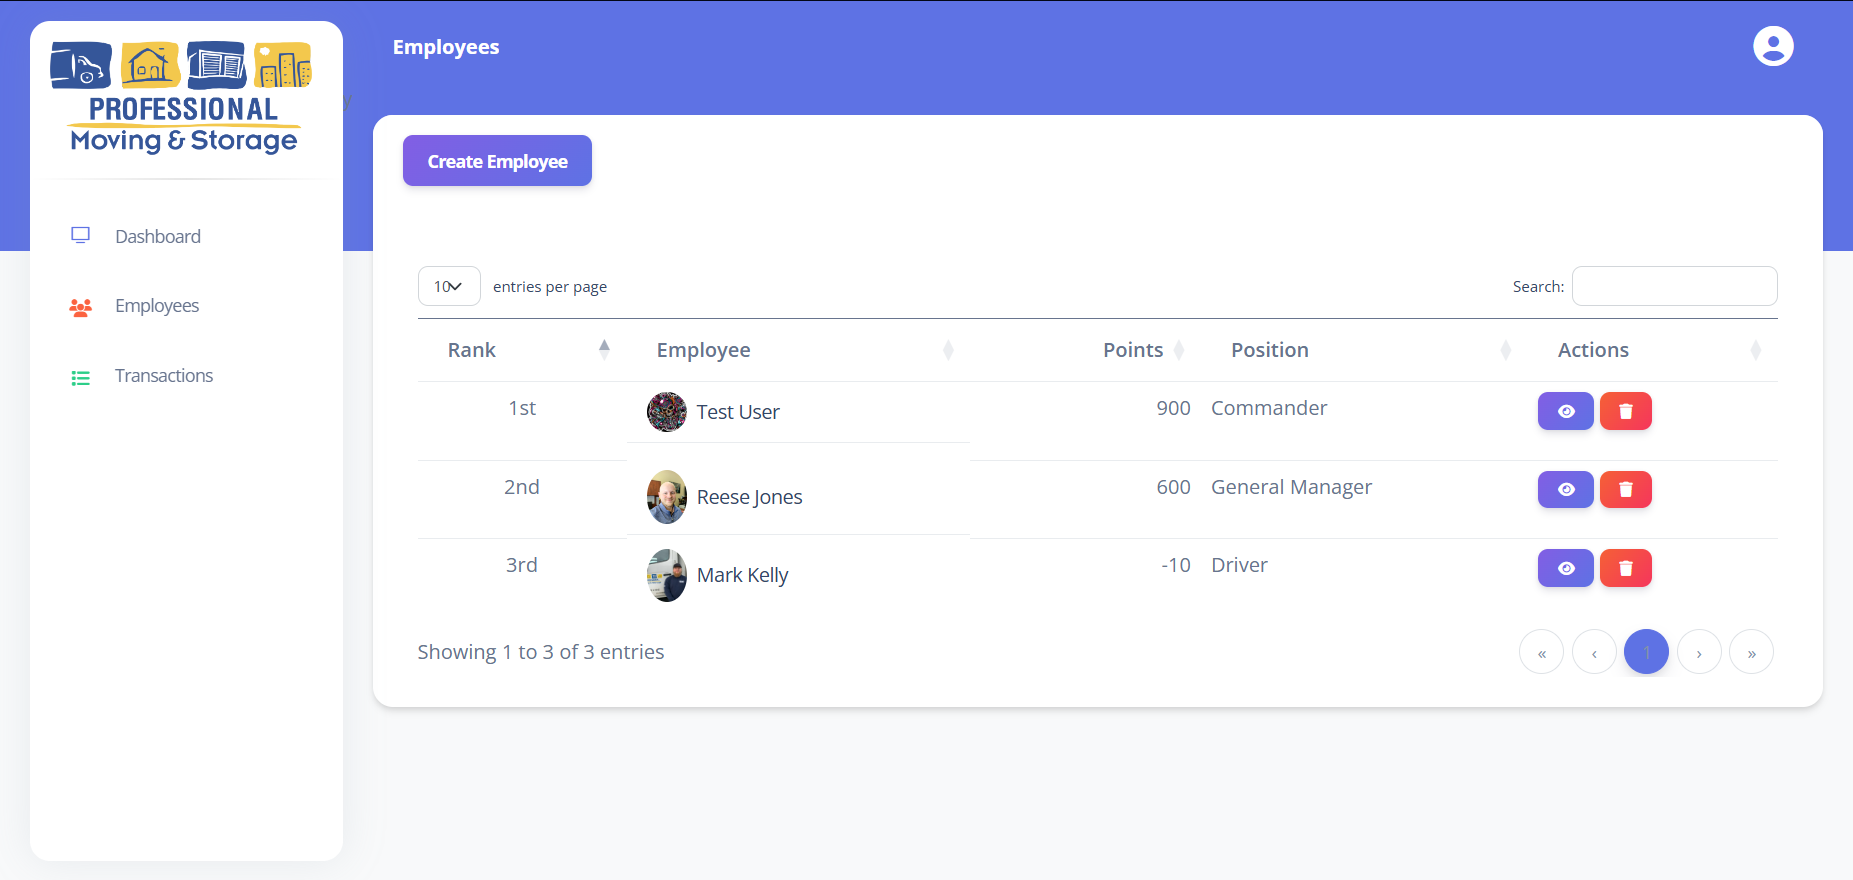The image size is (1853, 880).
Task: Open the entries per page dropdown
Action: pos(448,286)
